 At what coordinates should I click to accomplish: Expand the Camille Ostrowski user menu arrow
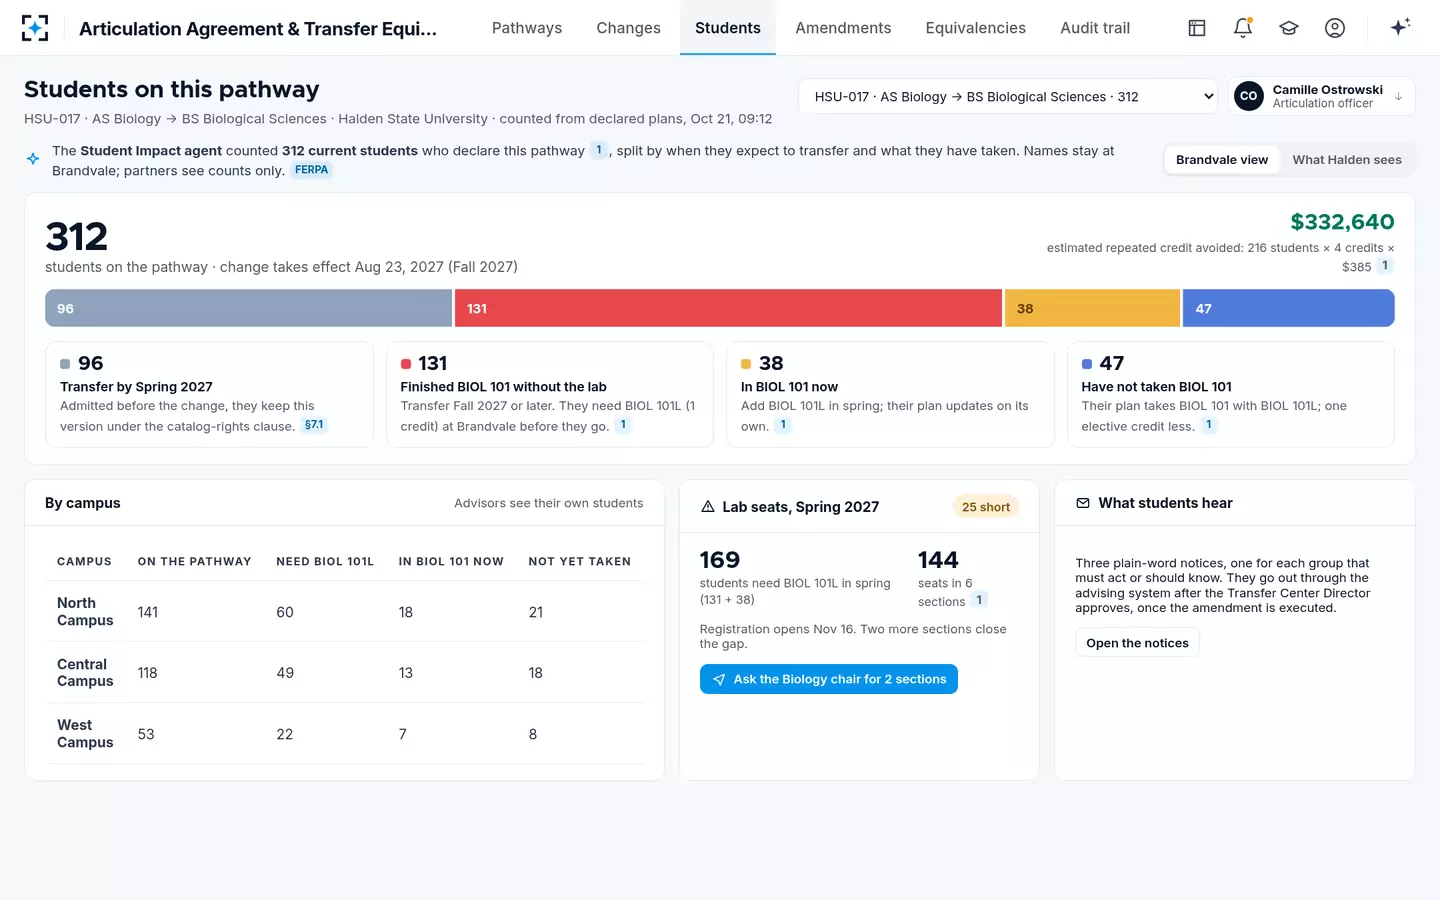(1398, 97)
